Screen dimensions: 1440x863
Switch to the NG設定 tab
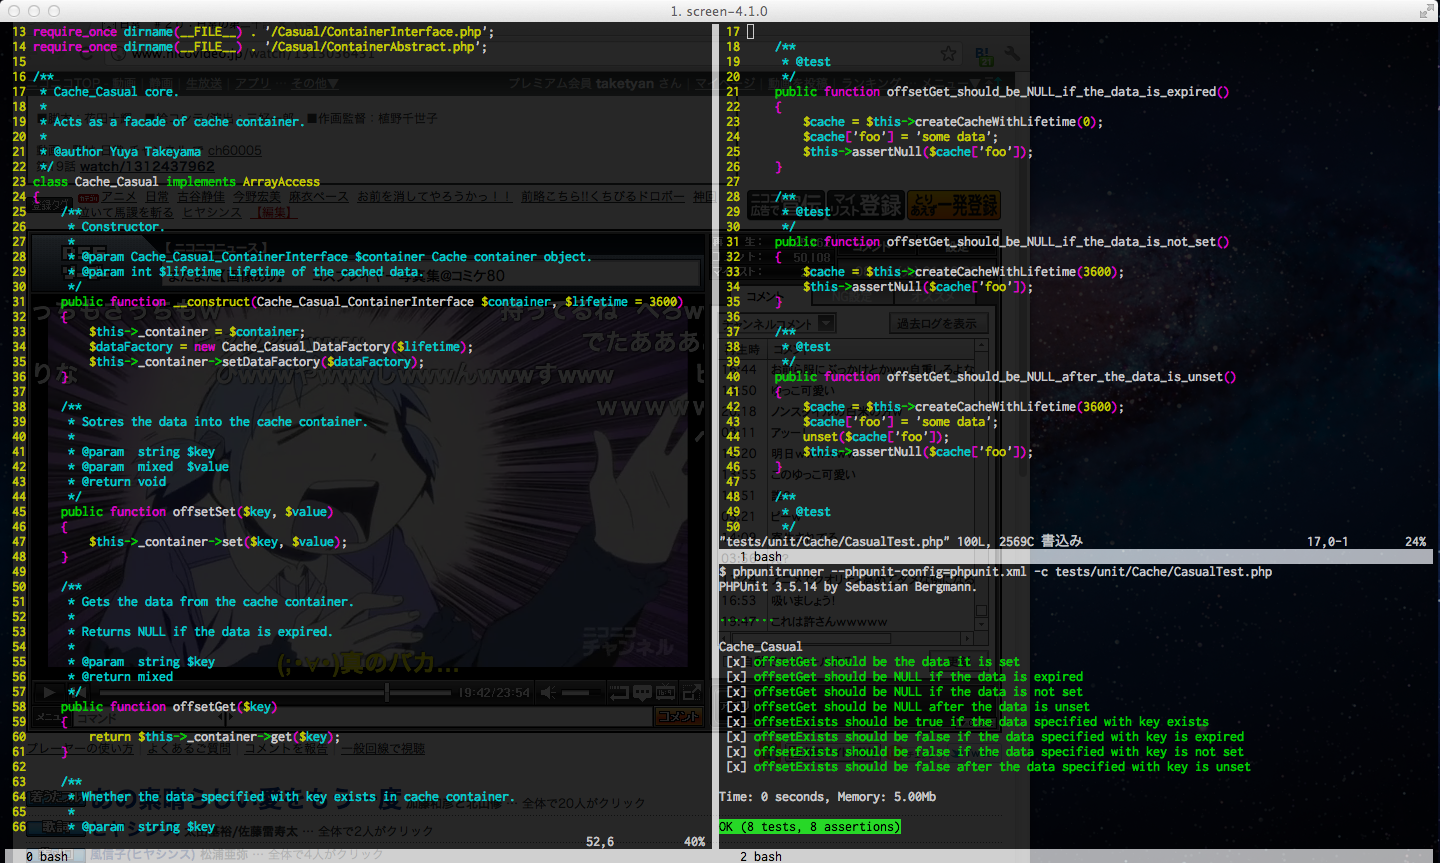pyautogui.click(x=853, y=296)
